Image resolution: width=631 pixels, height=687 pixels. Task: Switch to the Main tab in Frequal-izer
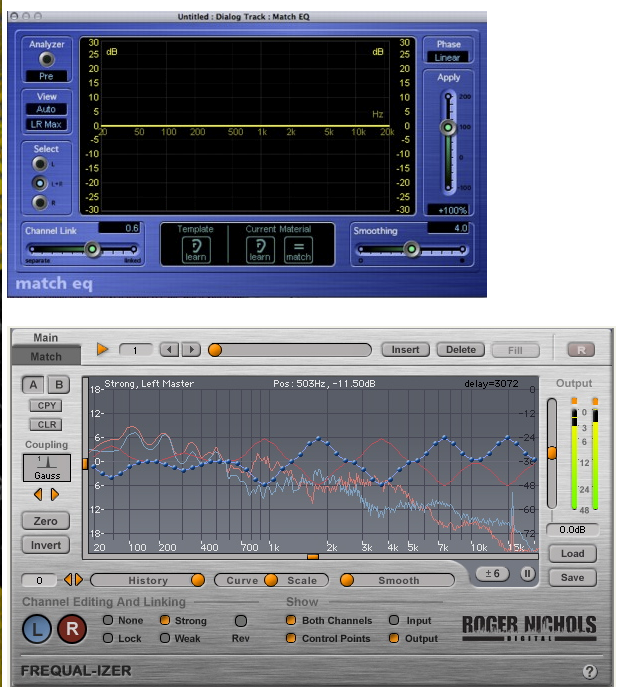46,337
